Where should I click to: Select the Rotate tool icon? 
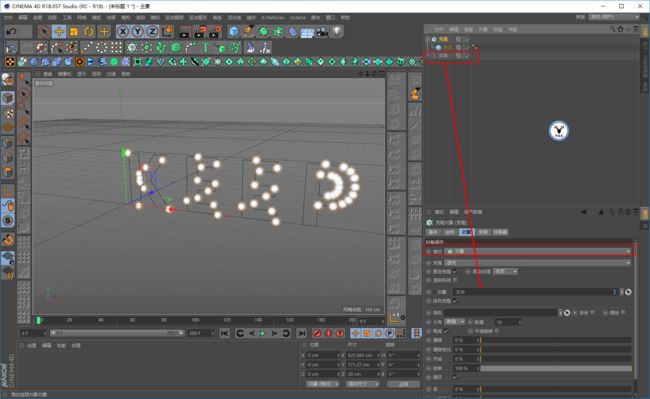click(89, 31)
